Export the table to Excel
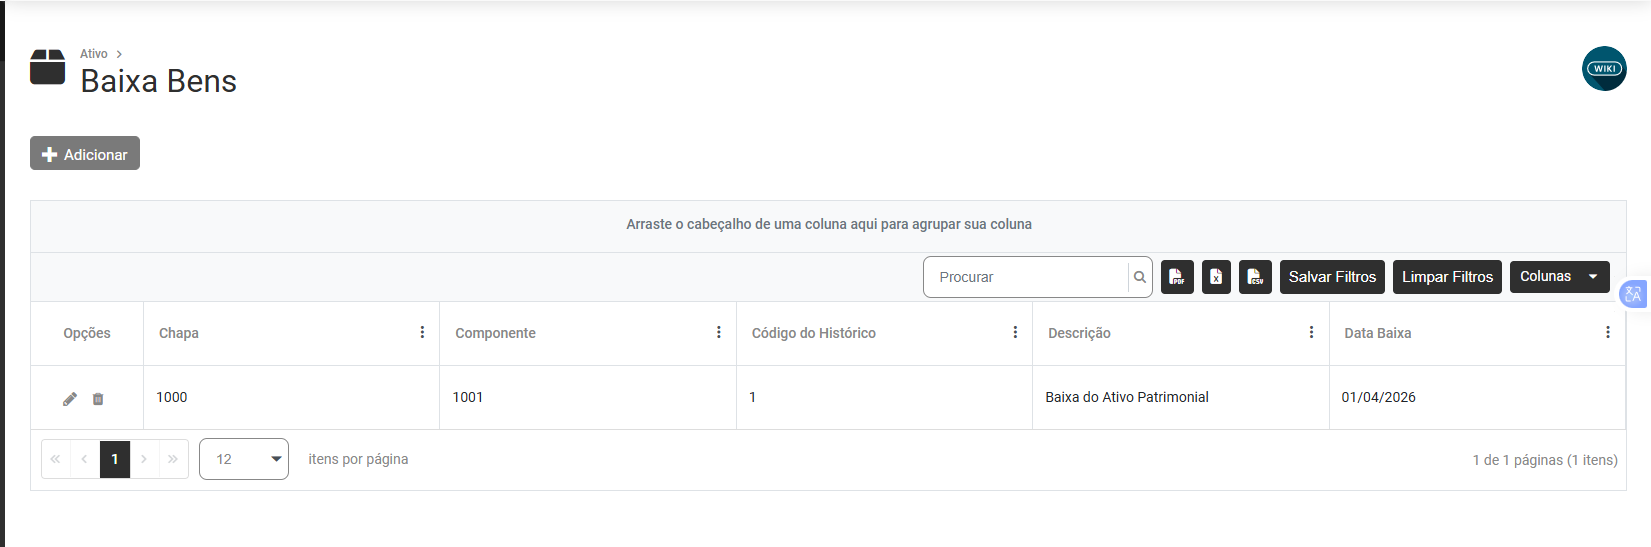Image resolution: width=1651 pixels, height=547 pixels. (1216, 277)
